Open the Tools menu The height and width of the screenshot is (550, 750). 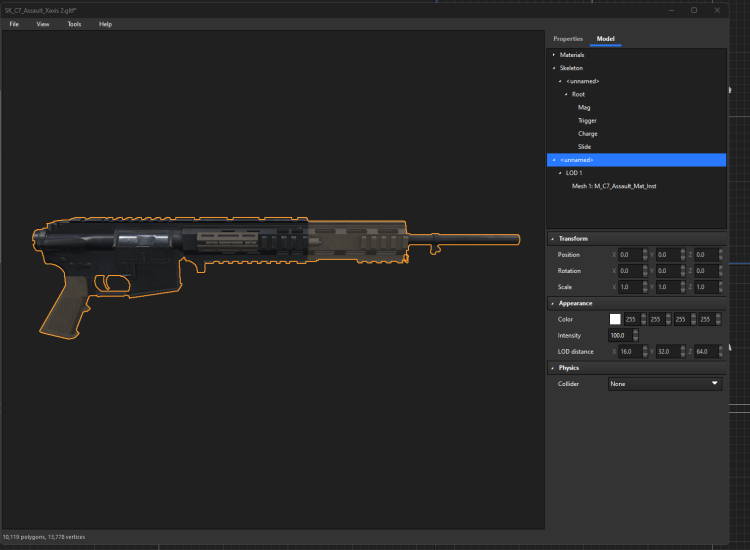coord(74,24)
